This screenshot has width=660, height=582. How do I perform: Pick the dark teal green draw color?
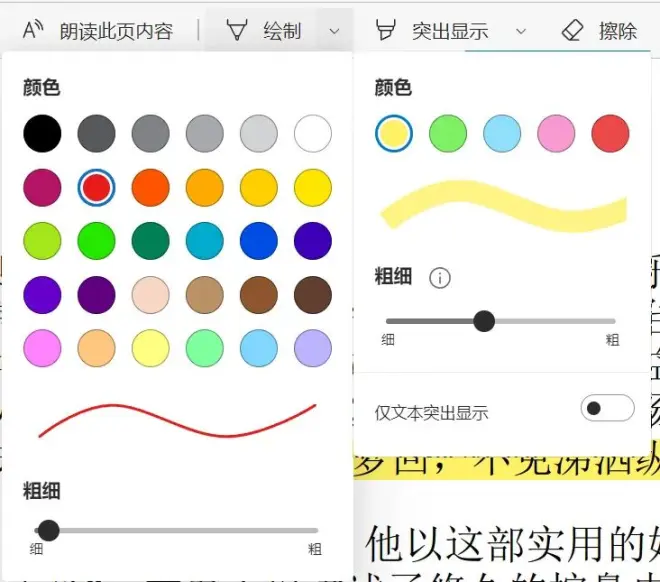click(151, 241)
